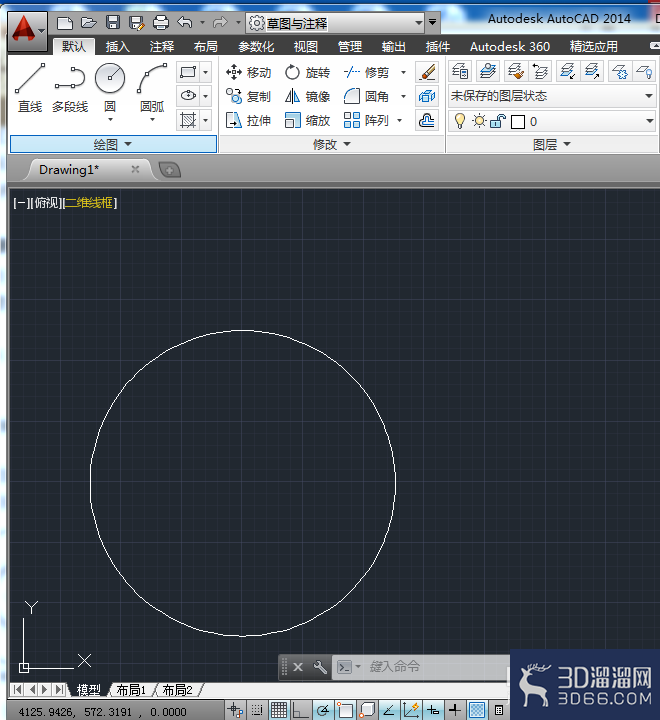Expand the 绘图 panel
Viewport: 660px width, 720px height.
click(x=113, y=145)
